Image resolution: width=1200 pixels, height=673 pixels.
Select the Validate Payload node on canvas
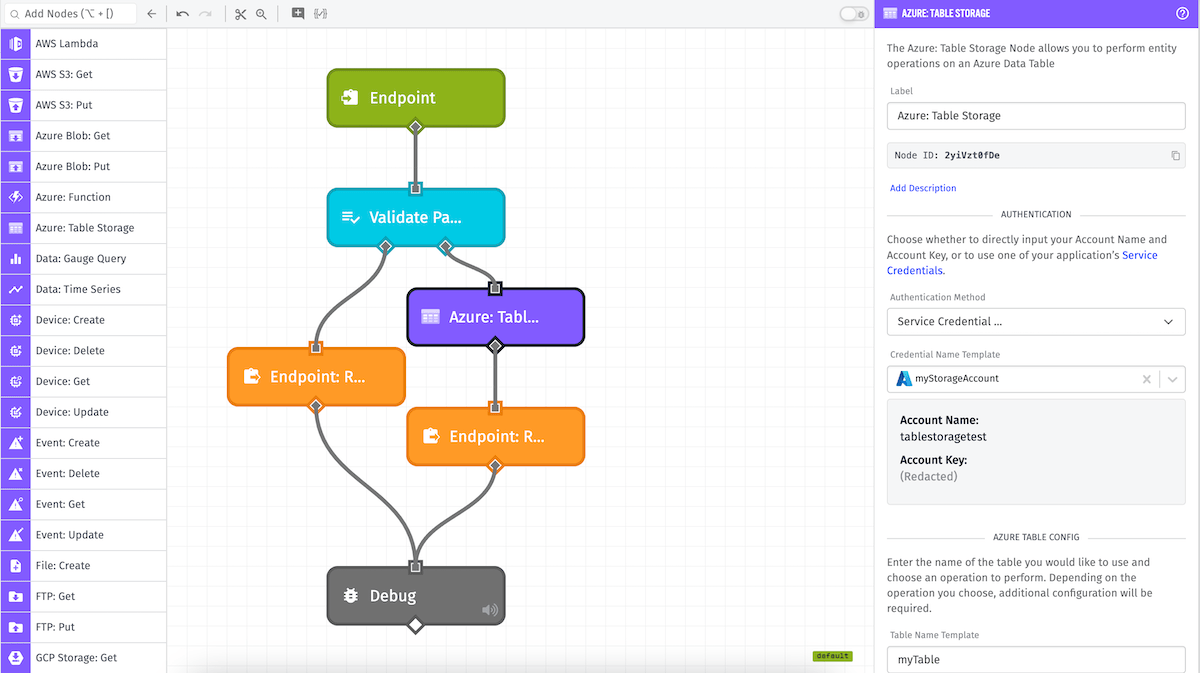pos(416,217)
